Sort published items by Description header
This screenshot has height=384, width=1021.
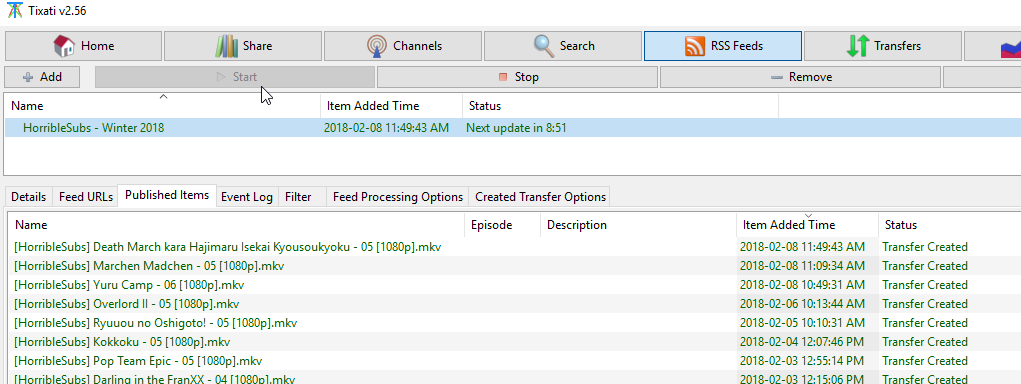point(638,225)
